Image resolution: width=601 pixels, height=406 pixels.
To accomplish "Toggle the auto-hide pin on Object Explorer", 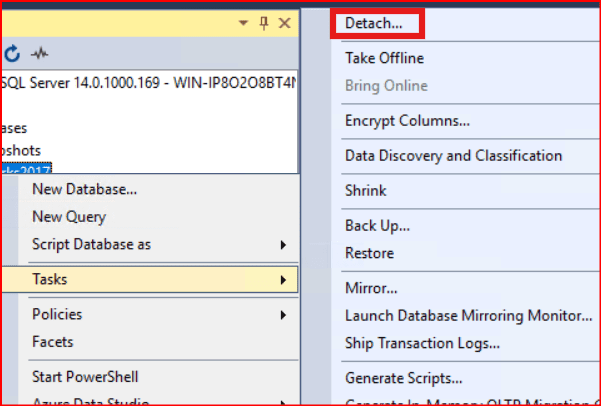I will click(264, 22).
